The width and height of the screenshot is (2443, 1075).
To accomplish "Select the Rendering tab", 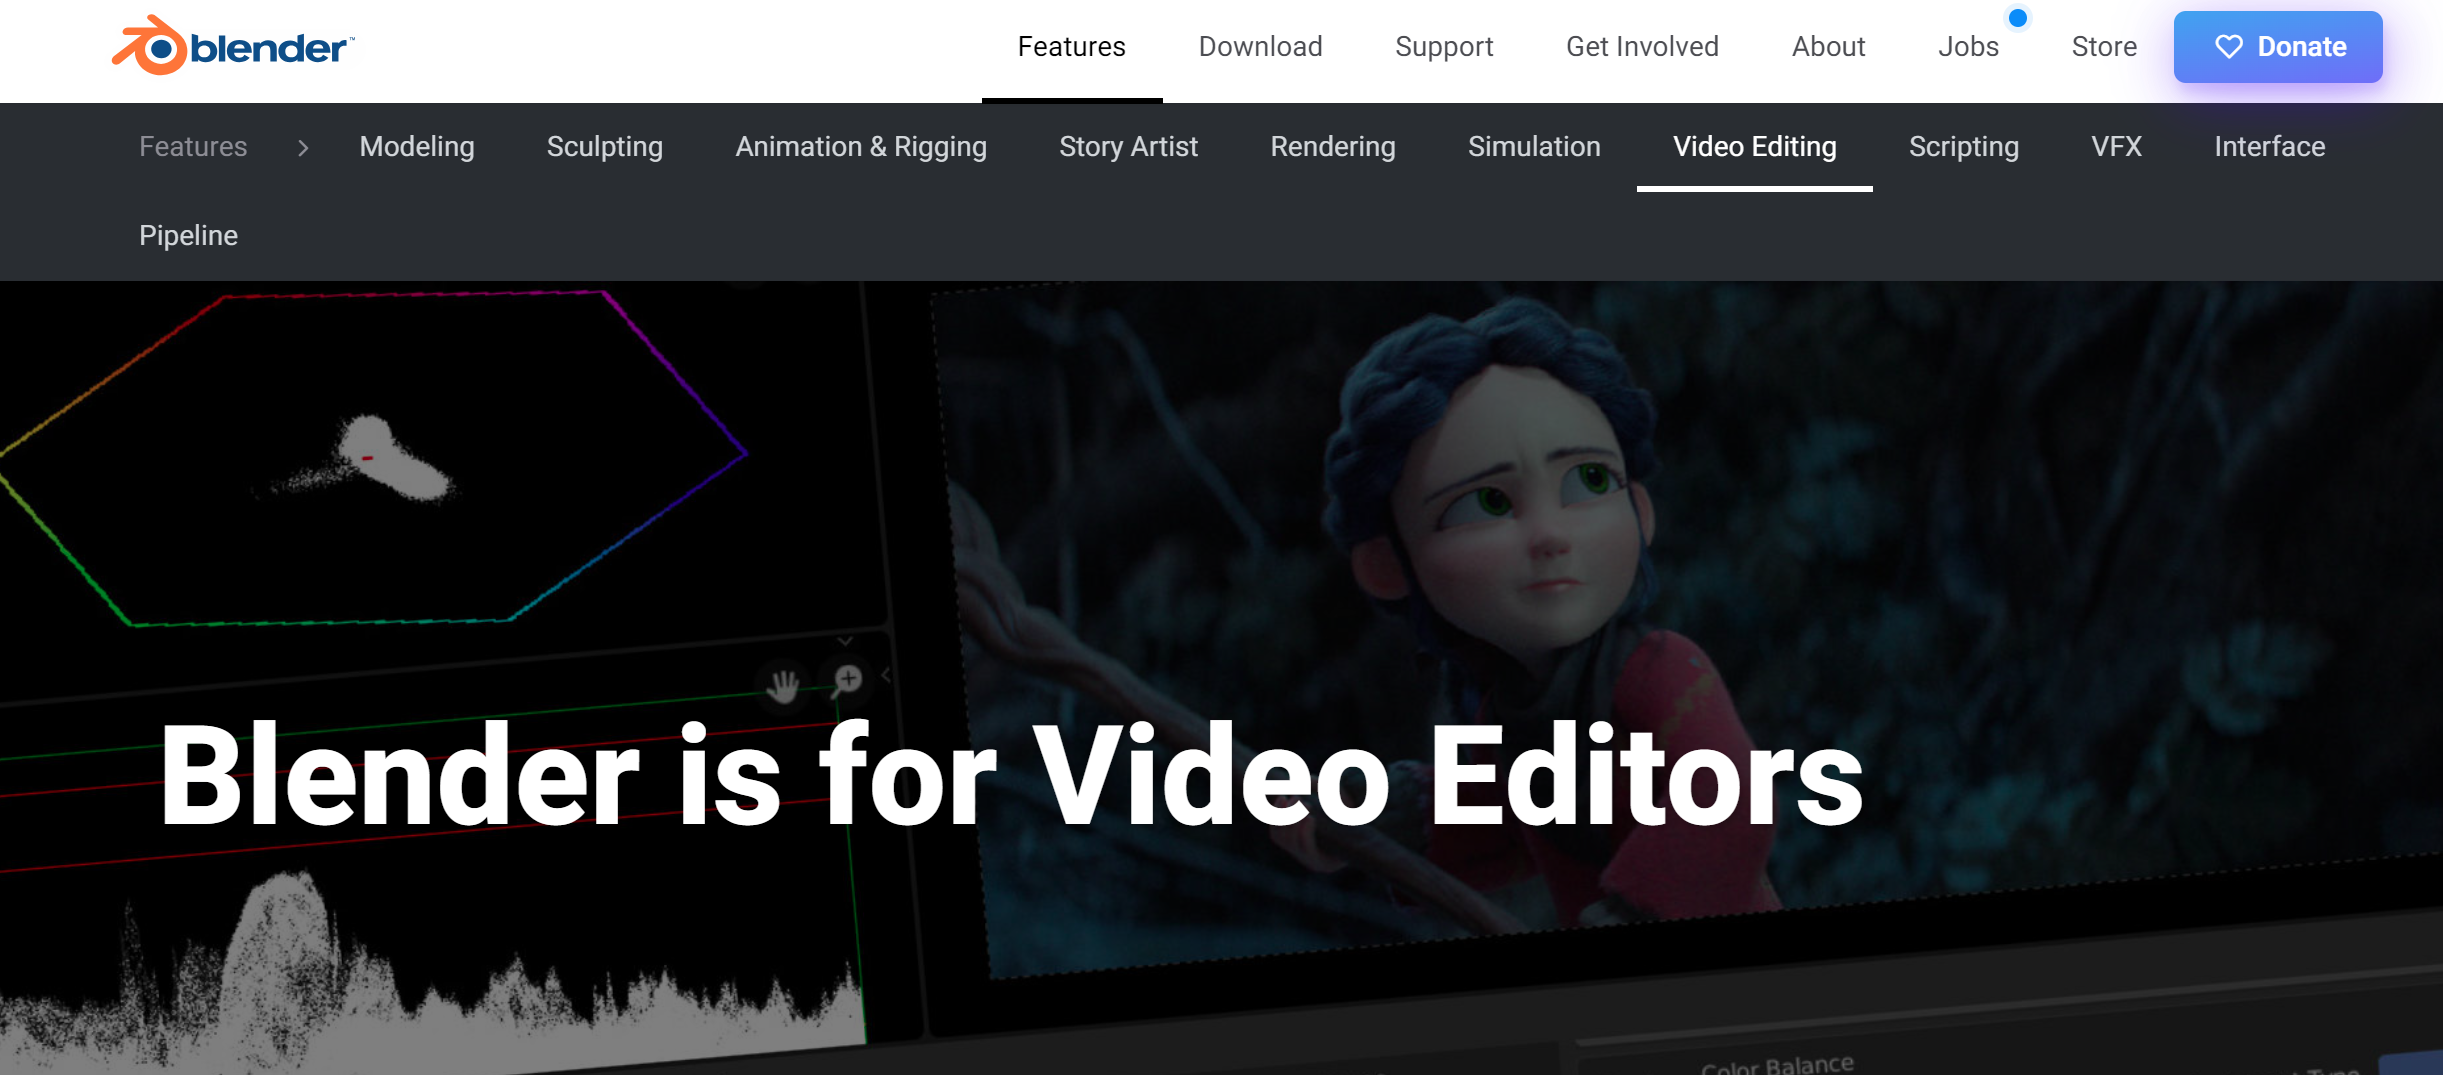I will pos(1332,147).
